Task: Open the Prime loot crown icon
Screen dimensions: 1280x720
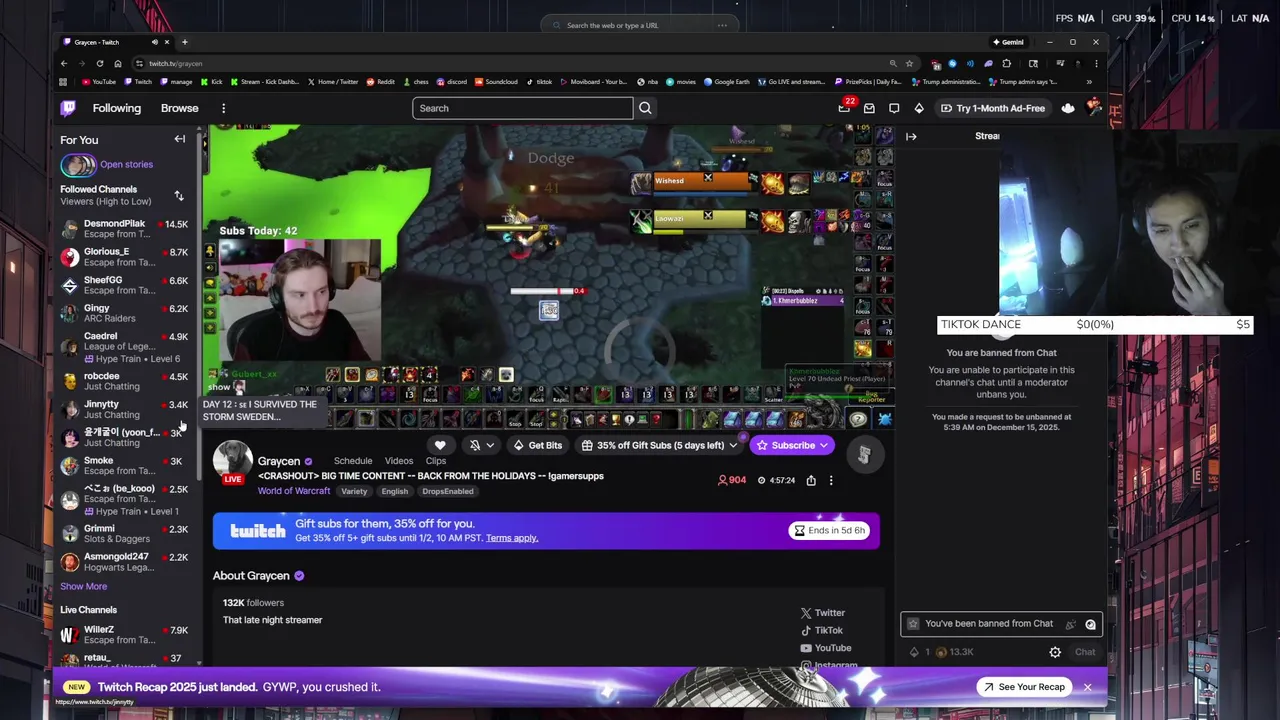Action: (x=1068, y=108)
